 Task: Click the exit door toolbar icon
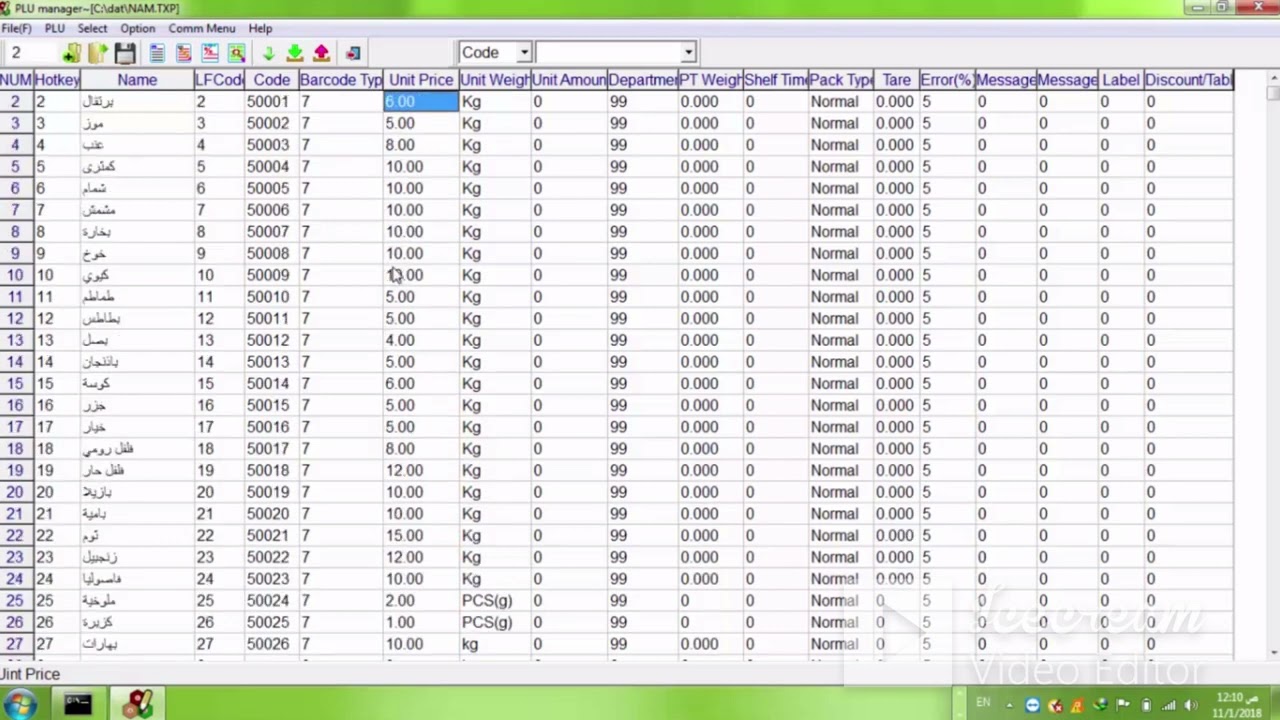353,53
